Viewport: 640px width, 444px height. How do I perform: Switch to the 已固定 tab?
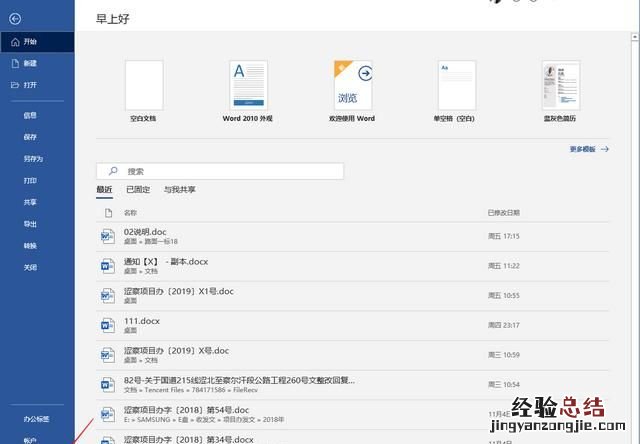[x=138, y=189]
